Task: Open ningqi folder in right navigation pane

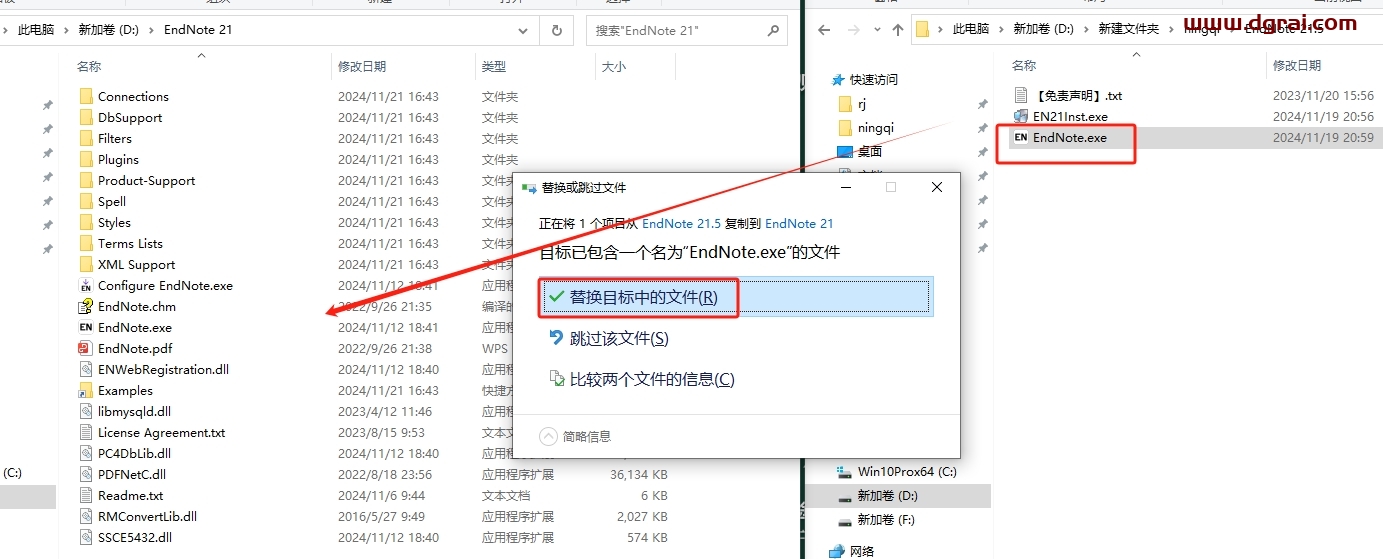Action: point(875,127)
